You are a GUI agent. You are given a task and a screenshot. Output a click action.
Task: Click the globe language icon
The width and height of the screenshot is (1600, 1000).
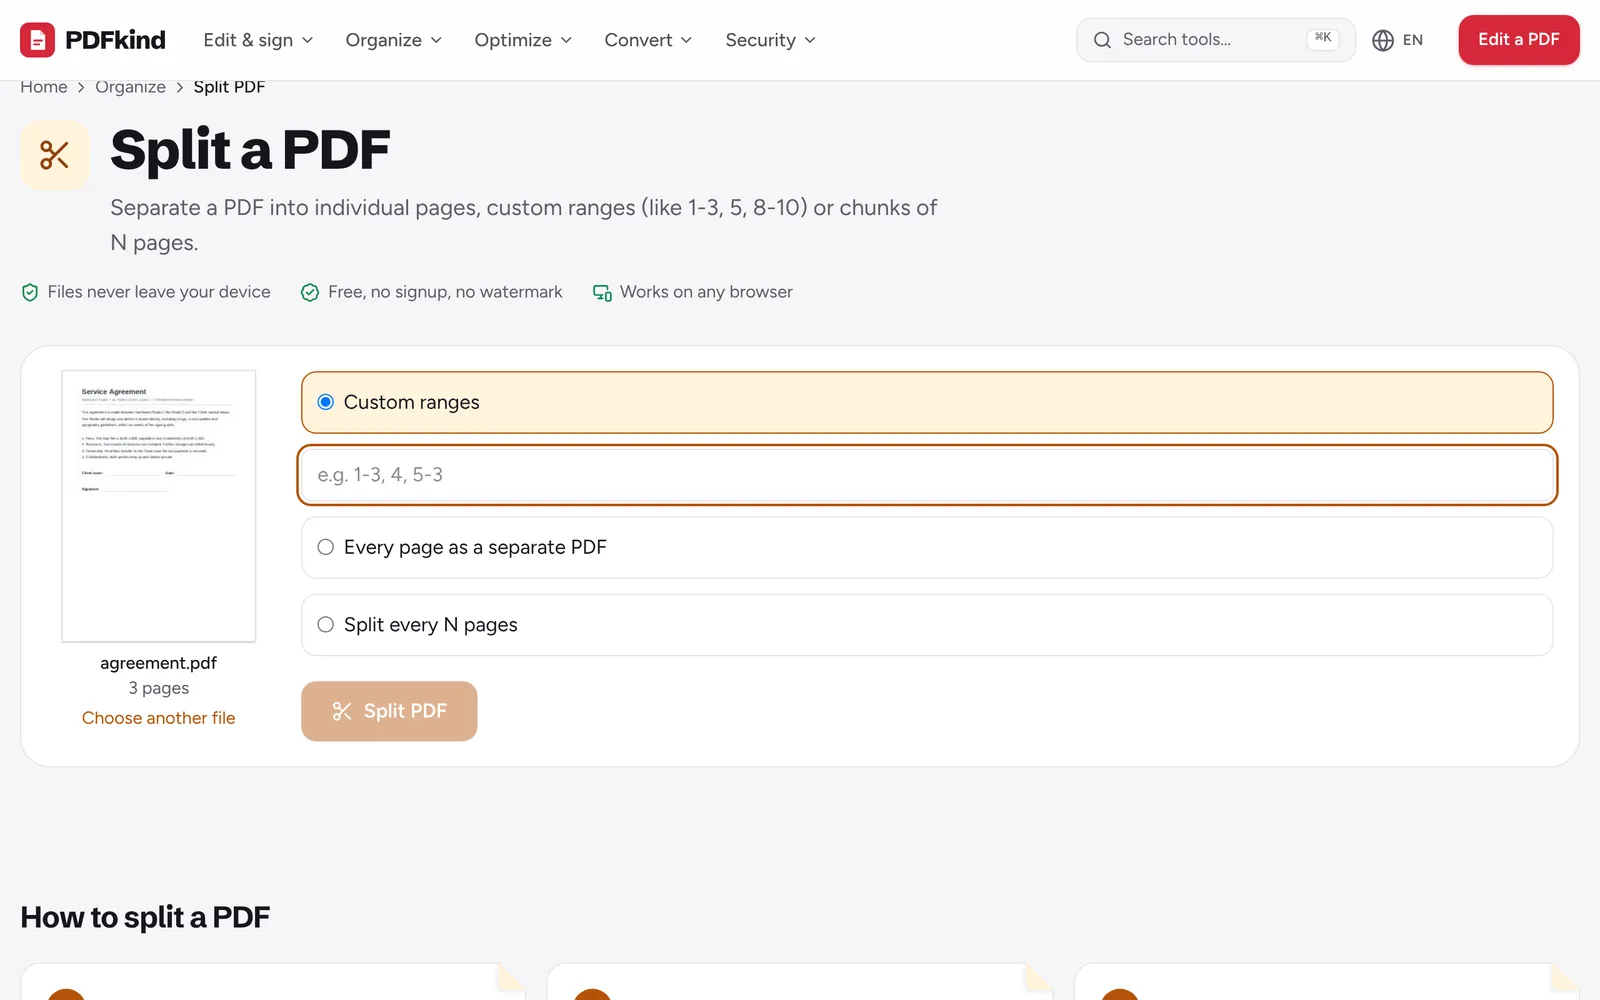(x=1383, y=40)
